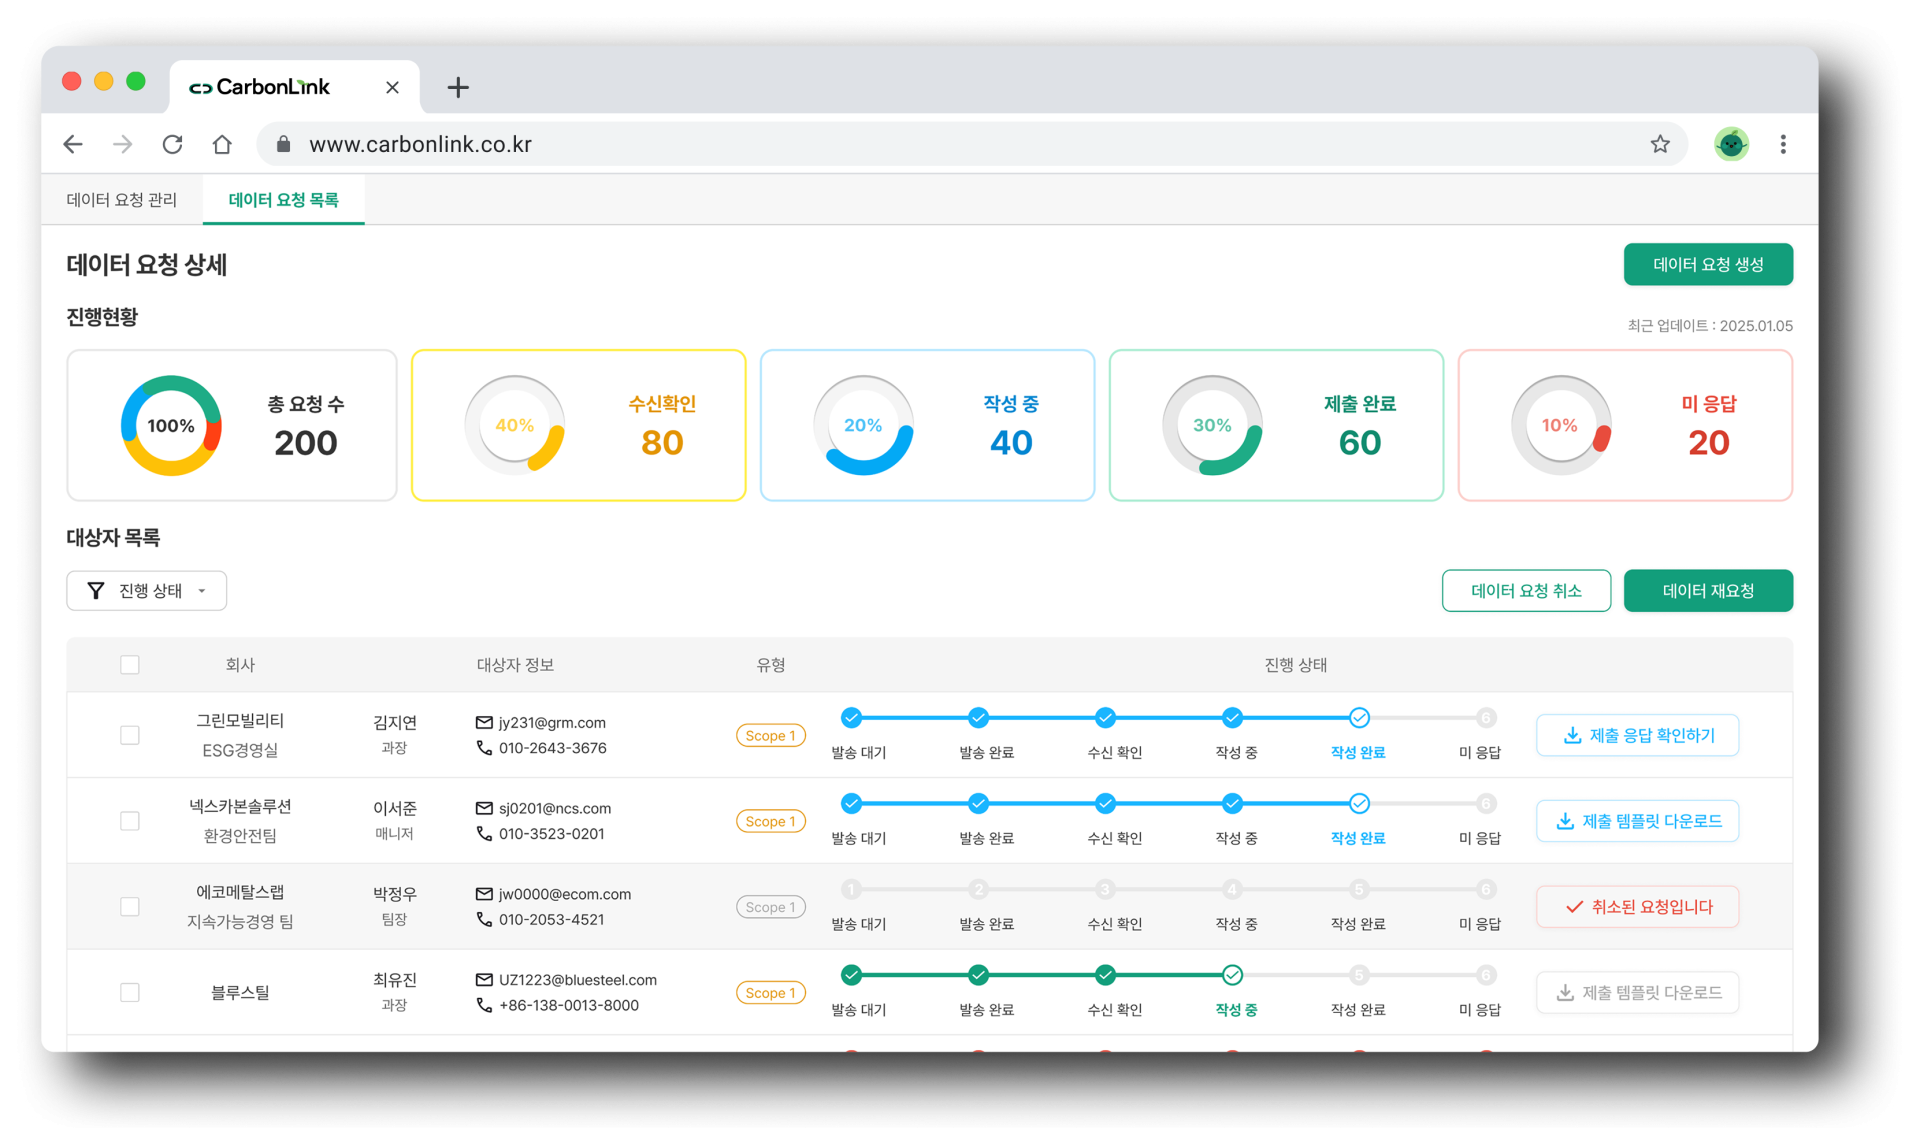Screen dimensions: 1920x1128
Task: Click the red checkmark on 취소된 요청입니다
Action: [x=1573, y=906]
